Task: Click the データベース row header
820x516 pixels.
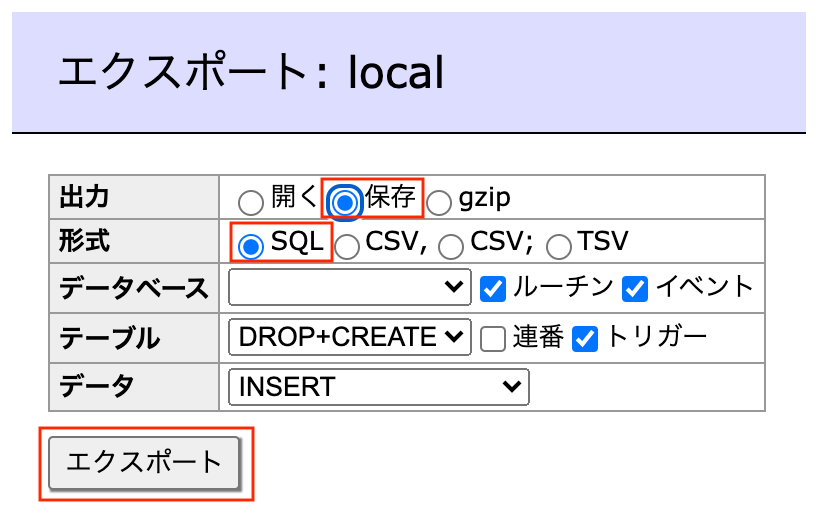Action: (134, 288)
